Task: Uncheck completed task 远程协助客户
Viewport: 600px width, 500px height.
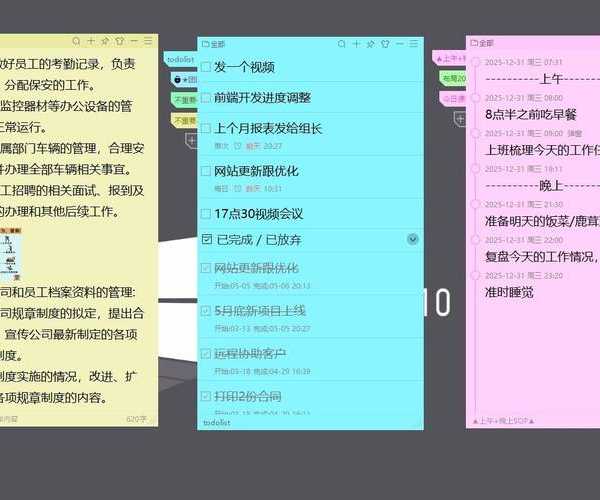Action: [x=206, y=354]
